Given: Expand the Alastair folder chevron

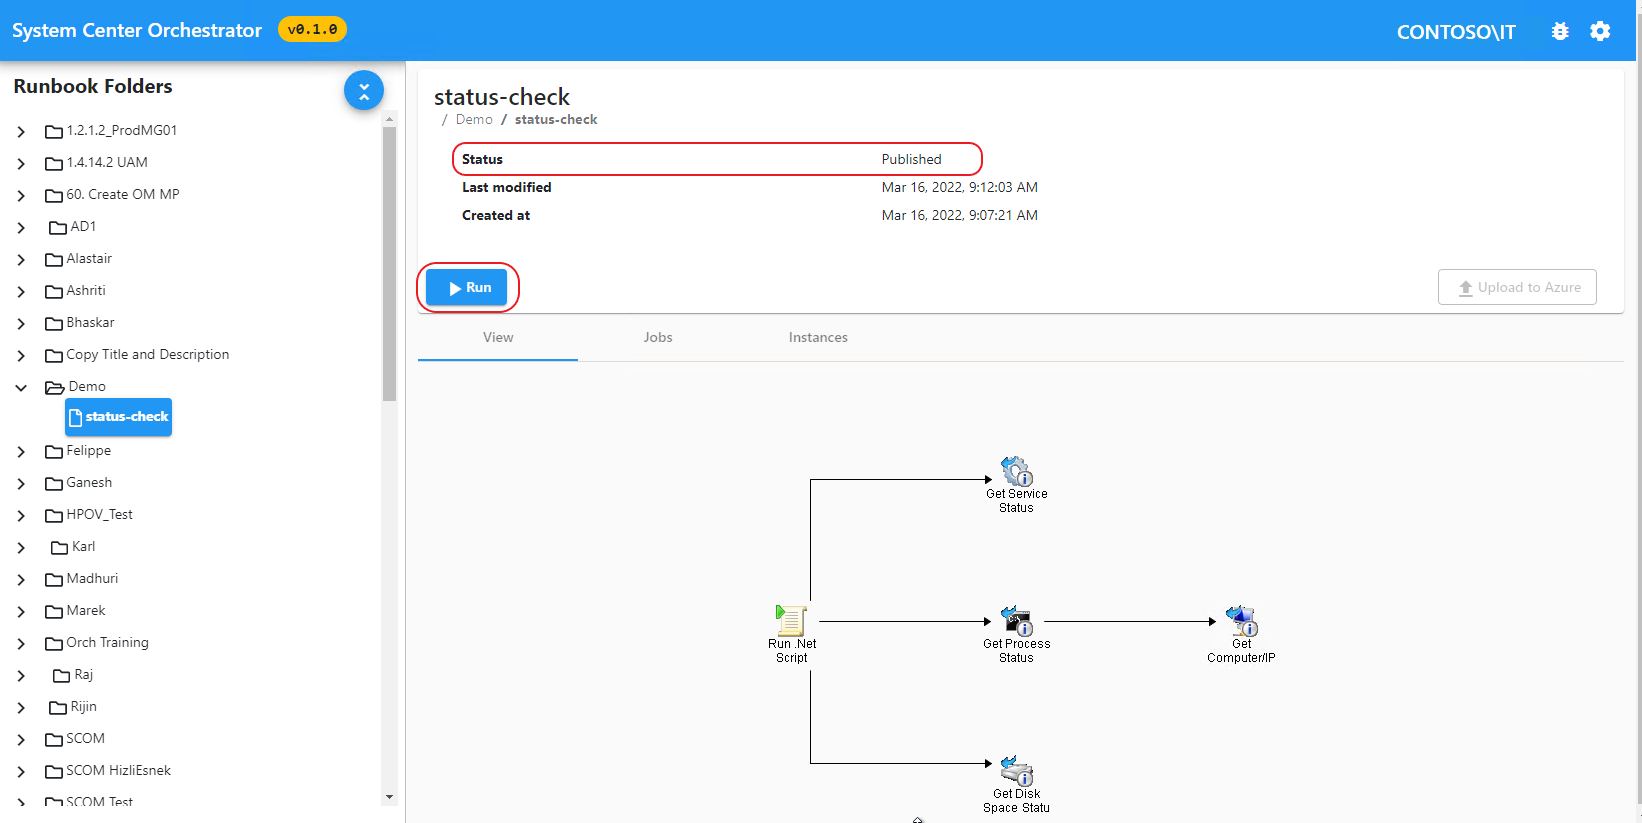Looking at the screenshot, I should pos(21,259).
